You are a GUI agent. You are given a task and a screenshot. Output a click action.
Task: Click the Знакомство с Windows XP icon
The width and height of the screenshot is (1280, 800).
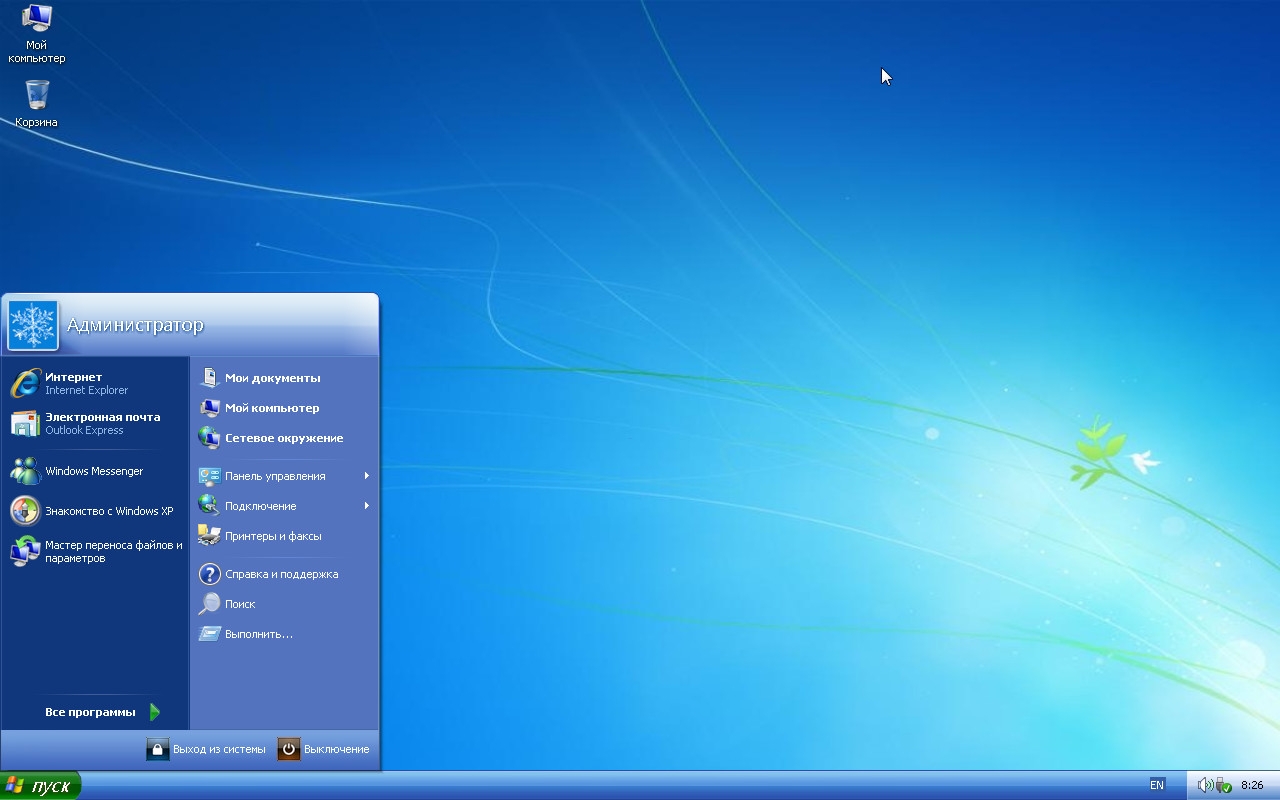click(25, 511)
